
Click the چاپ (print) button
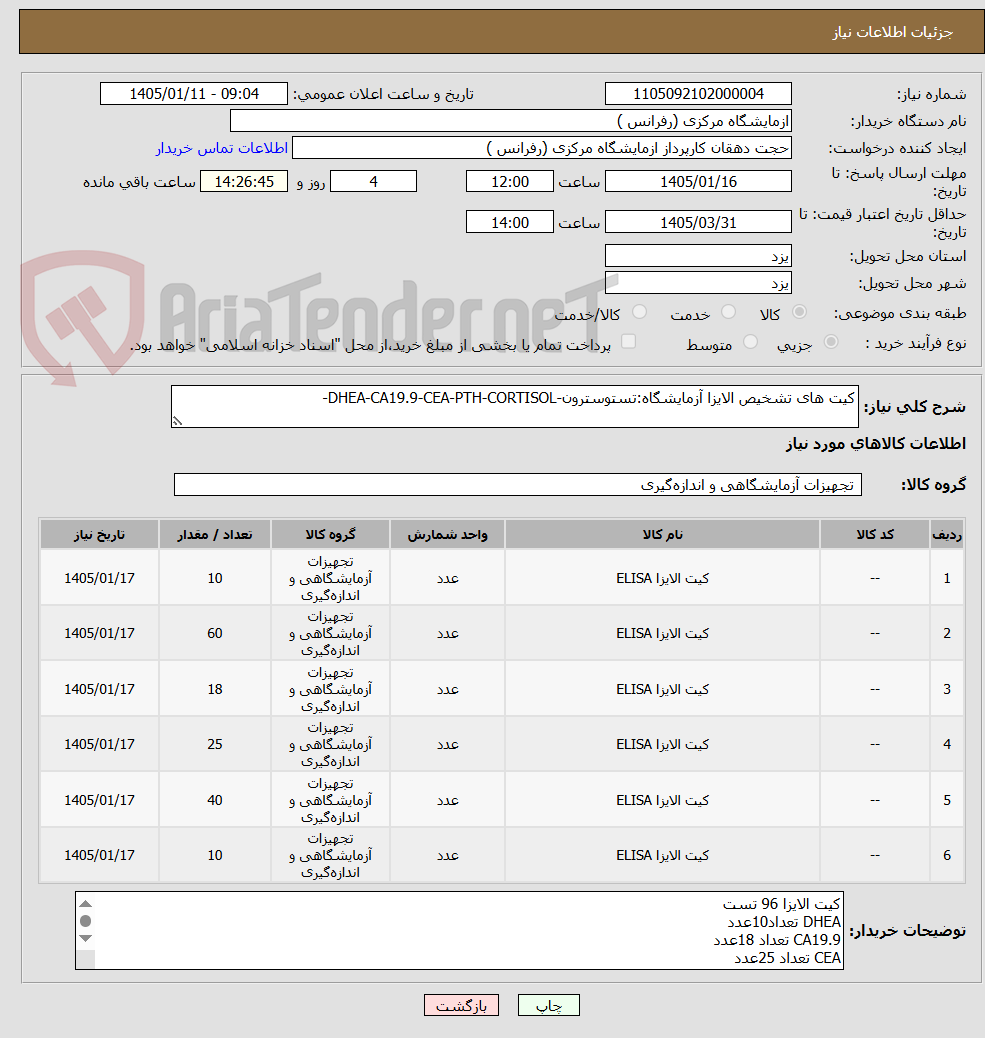(548, 1006)
